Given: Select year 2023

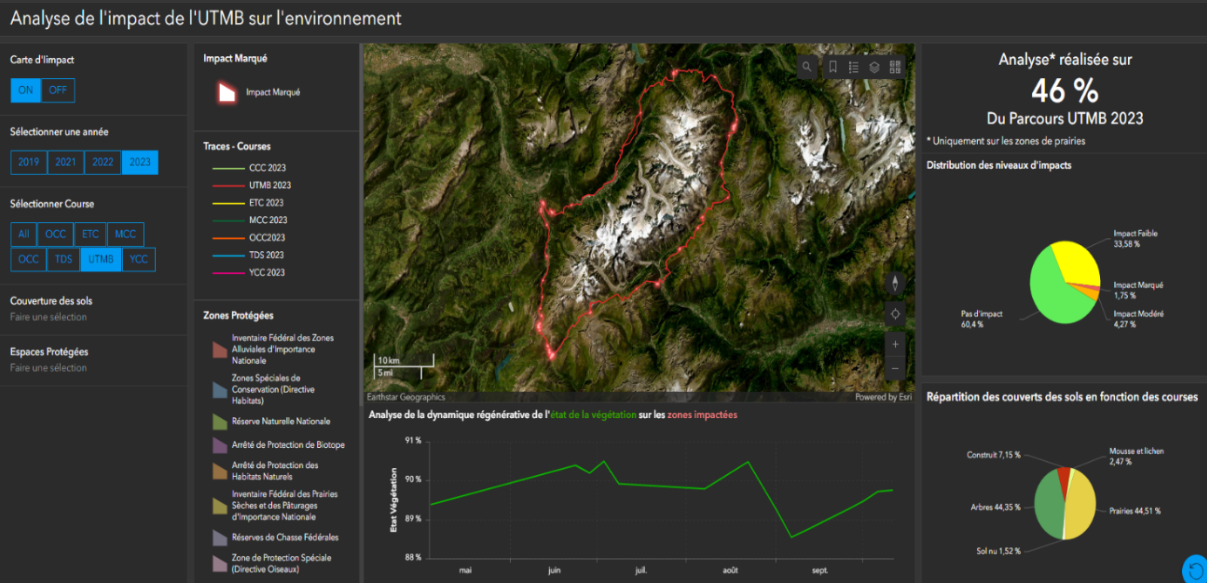Looking at the screenshot, I should (140, 162).
